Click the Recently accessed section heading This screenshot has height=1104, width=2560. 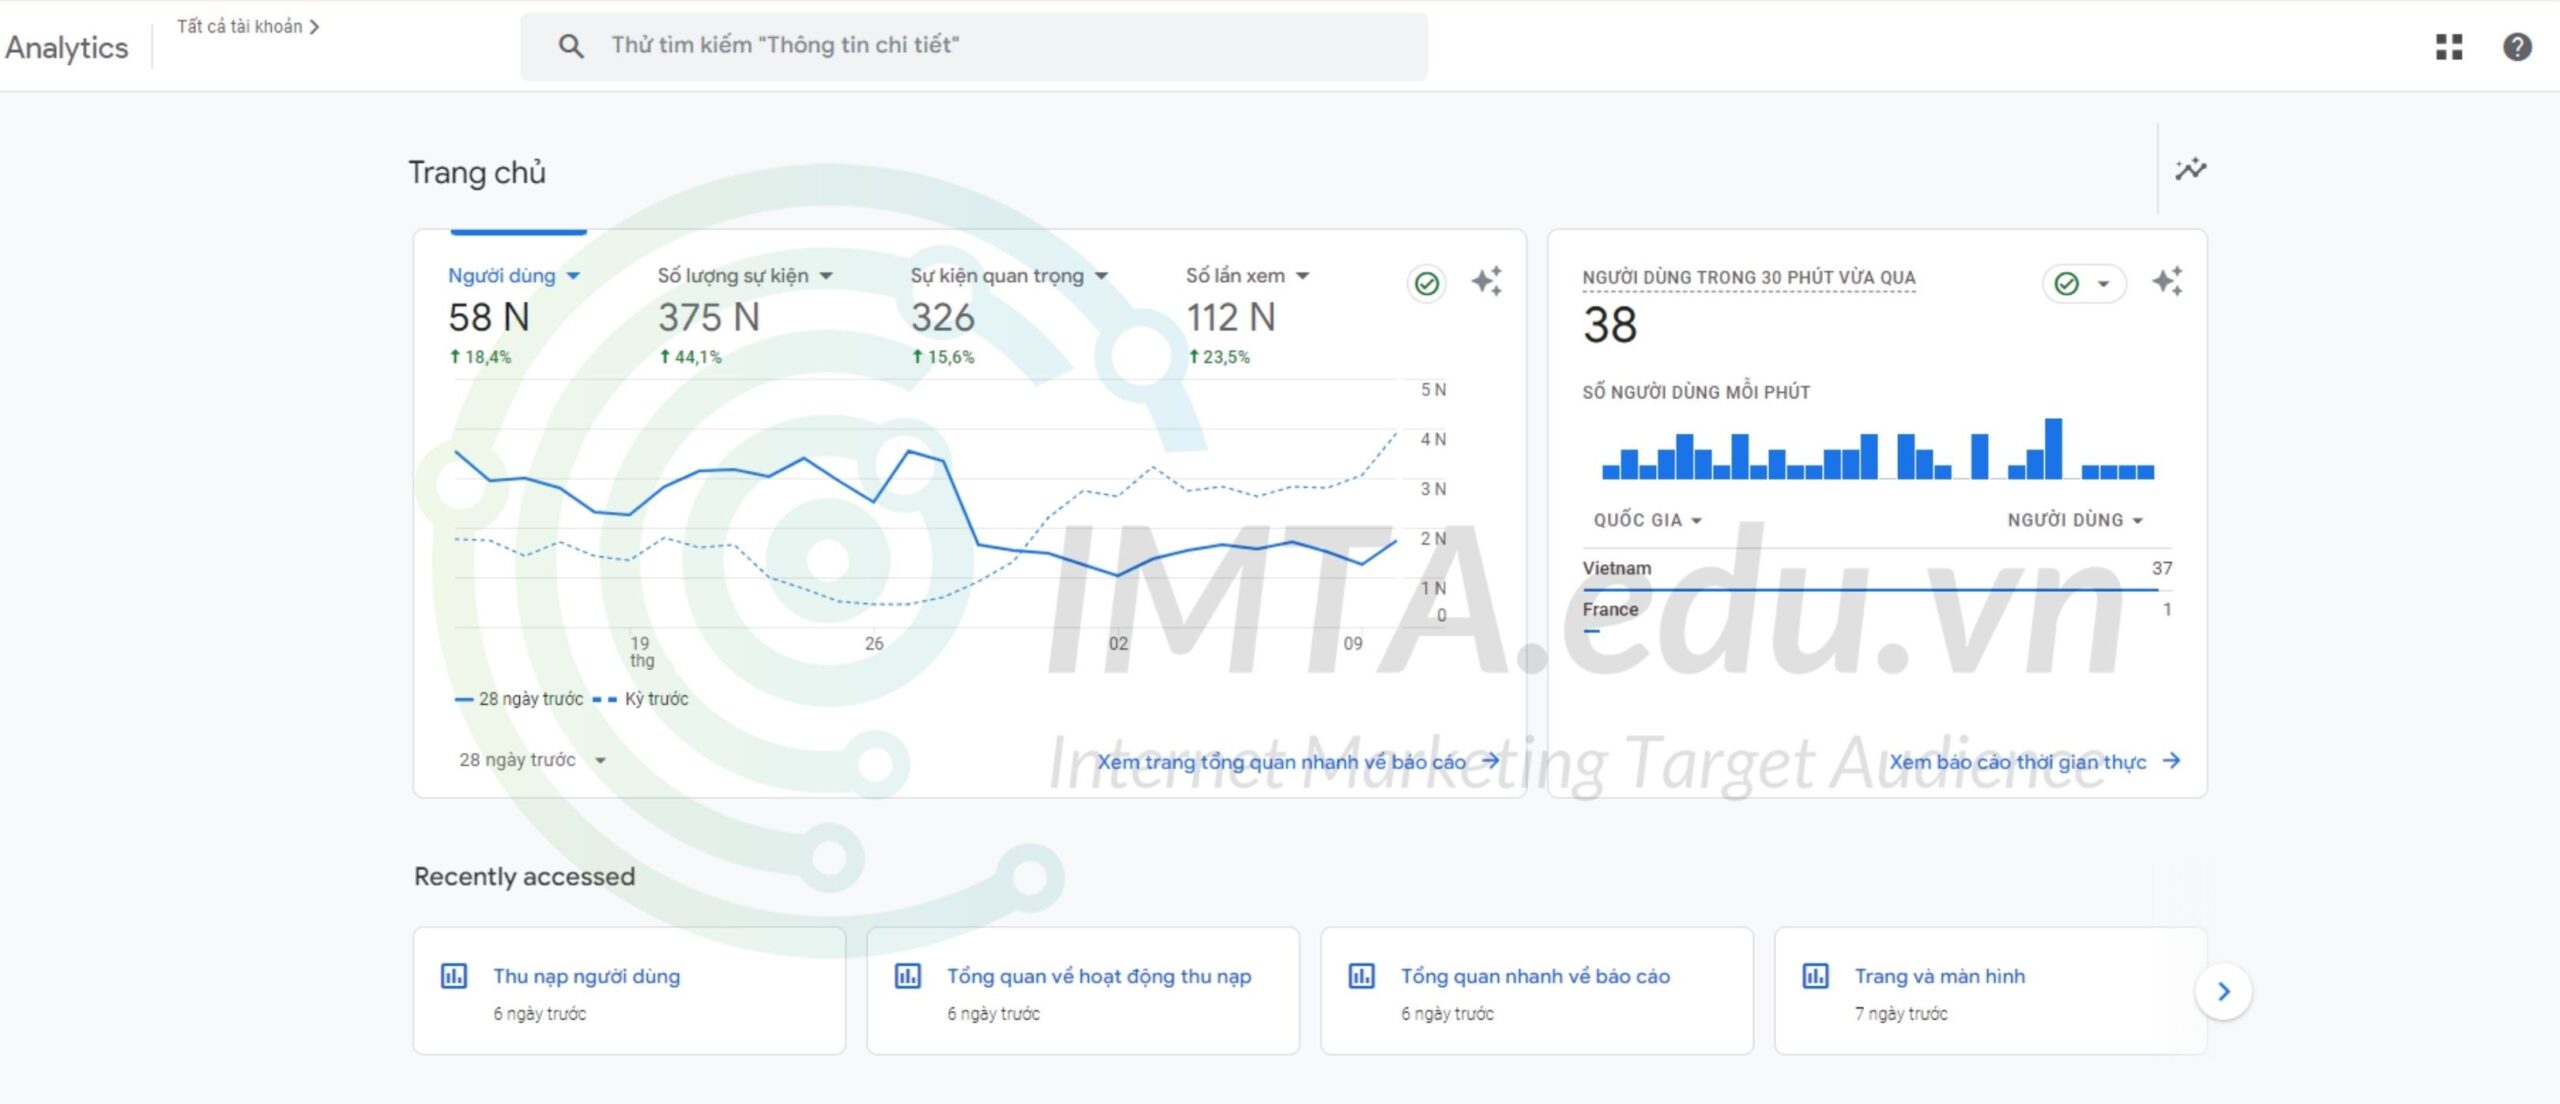tap(525, 877)
